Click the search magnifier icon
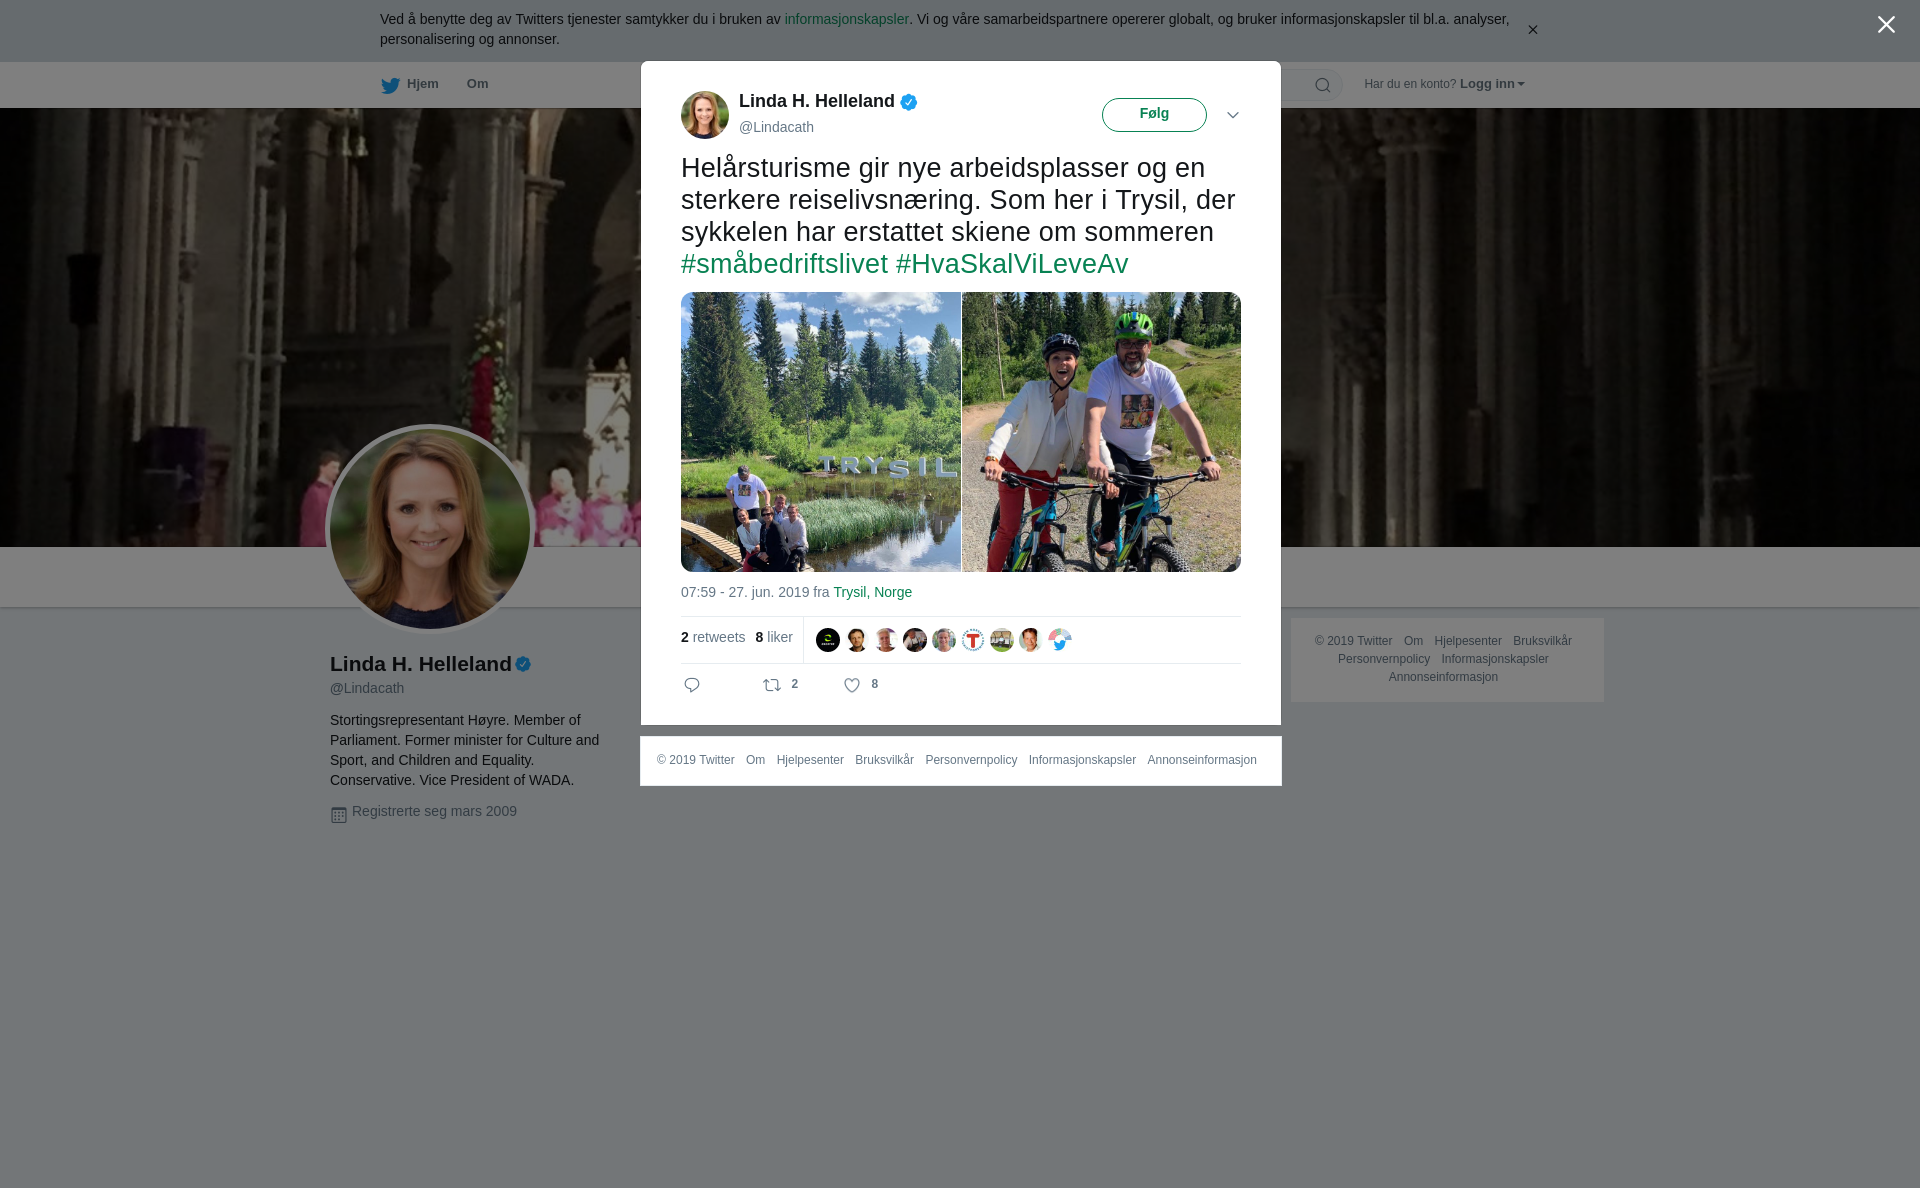 click(1323, 85)
